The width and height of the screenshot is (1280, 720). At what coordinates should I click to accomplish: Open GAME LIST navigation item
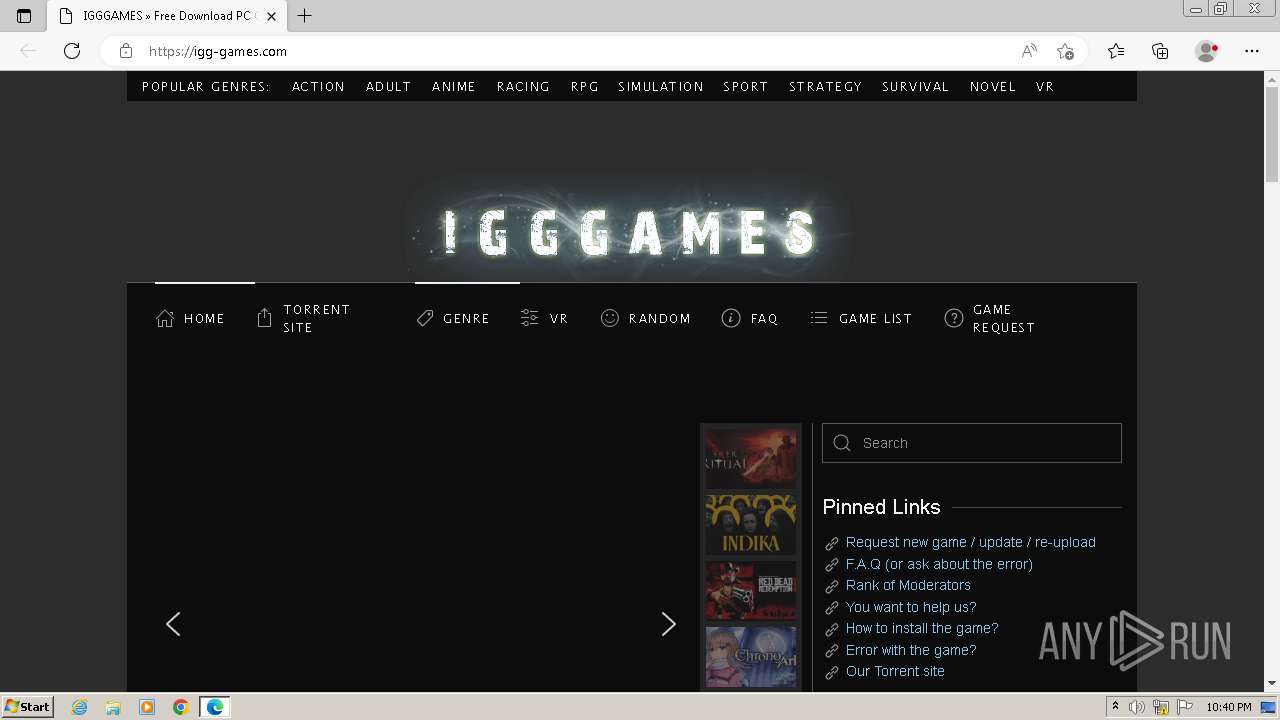point(860,318)
